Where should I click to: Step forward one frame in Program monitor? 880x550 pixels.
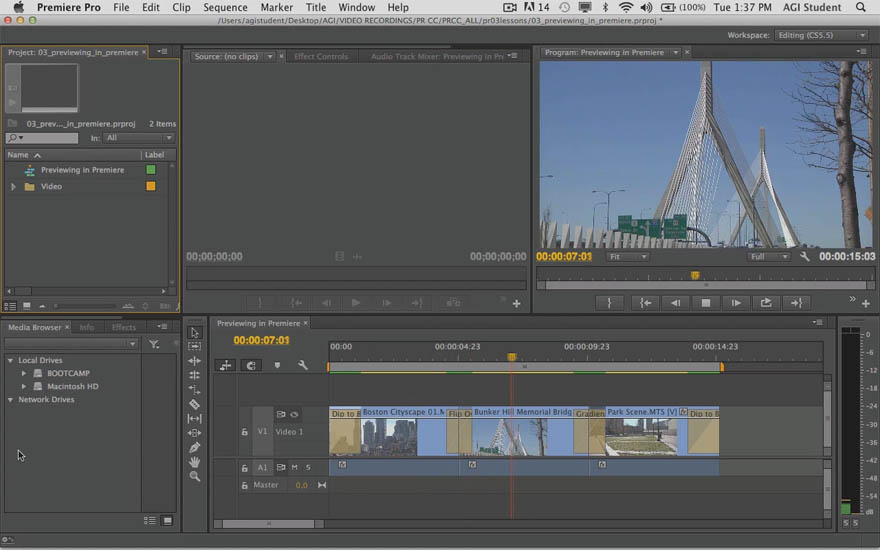[736, 303]
